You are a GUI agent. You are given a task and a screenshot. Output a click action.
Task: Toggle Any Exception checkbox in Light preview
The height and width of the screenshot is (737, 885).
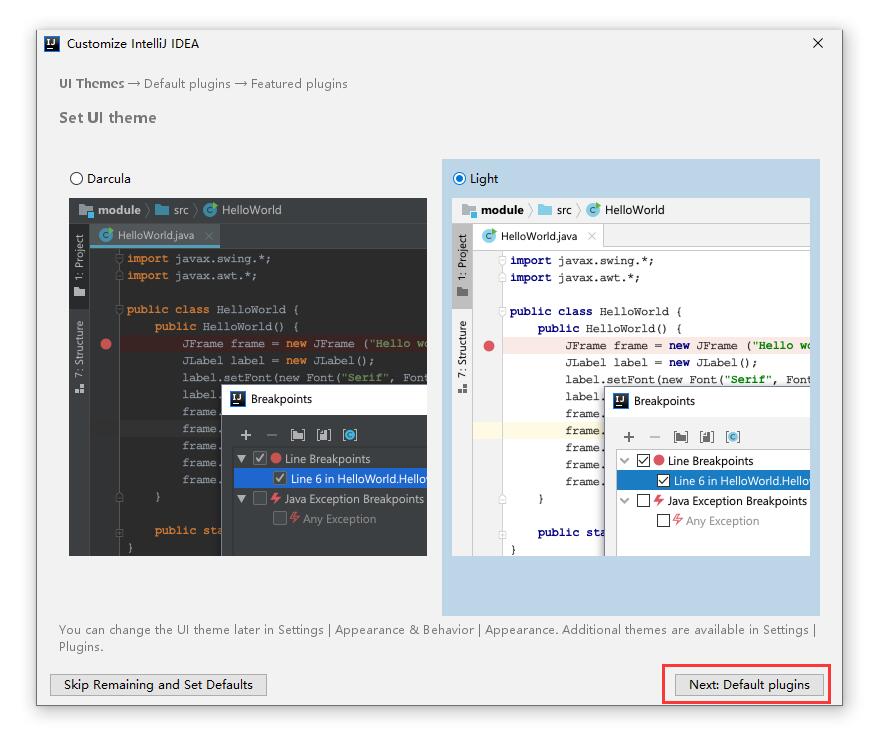coord(663,521)
